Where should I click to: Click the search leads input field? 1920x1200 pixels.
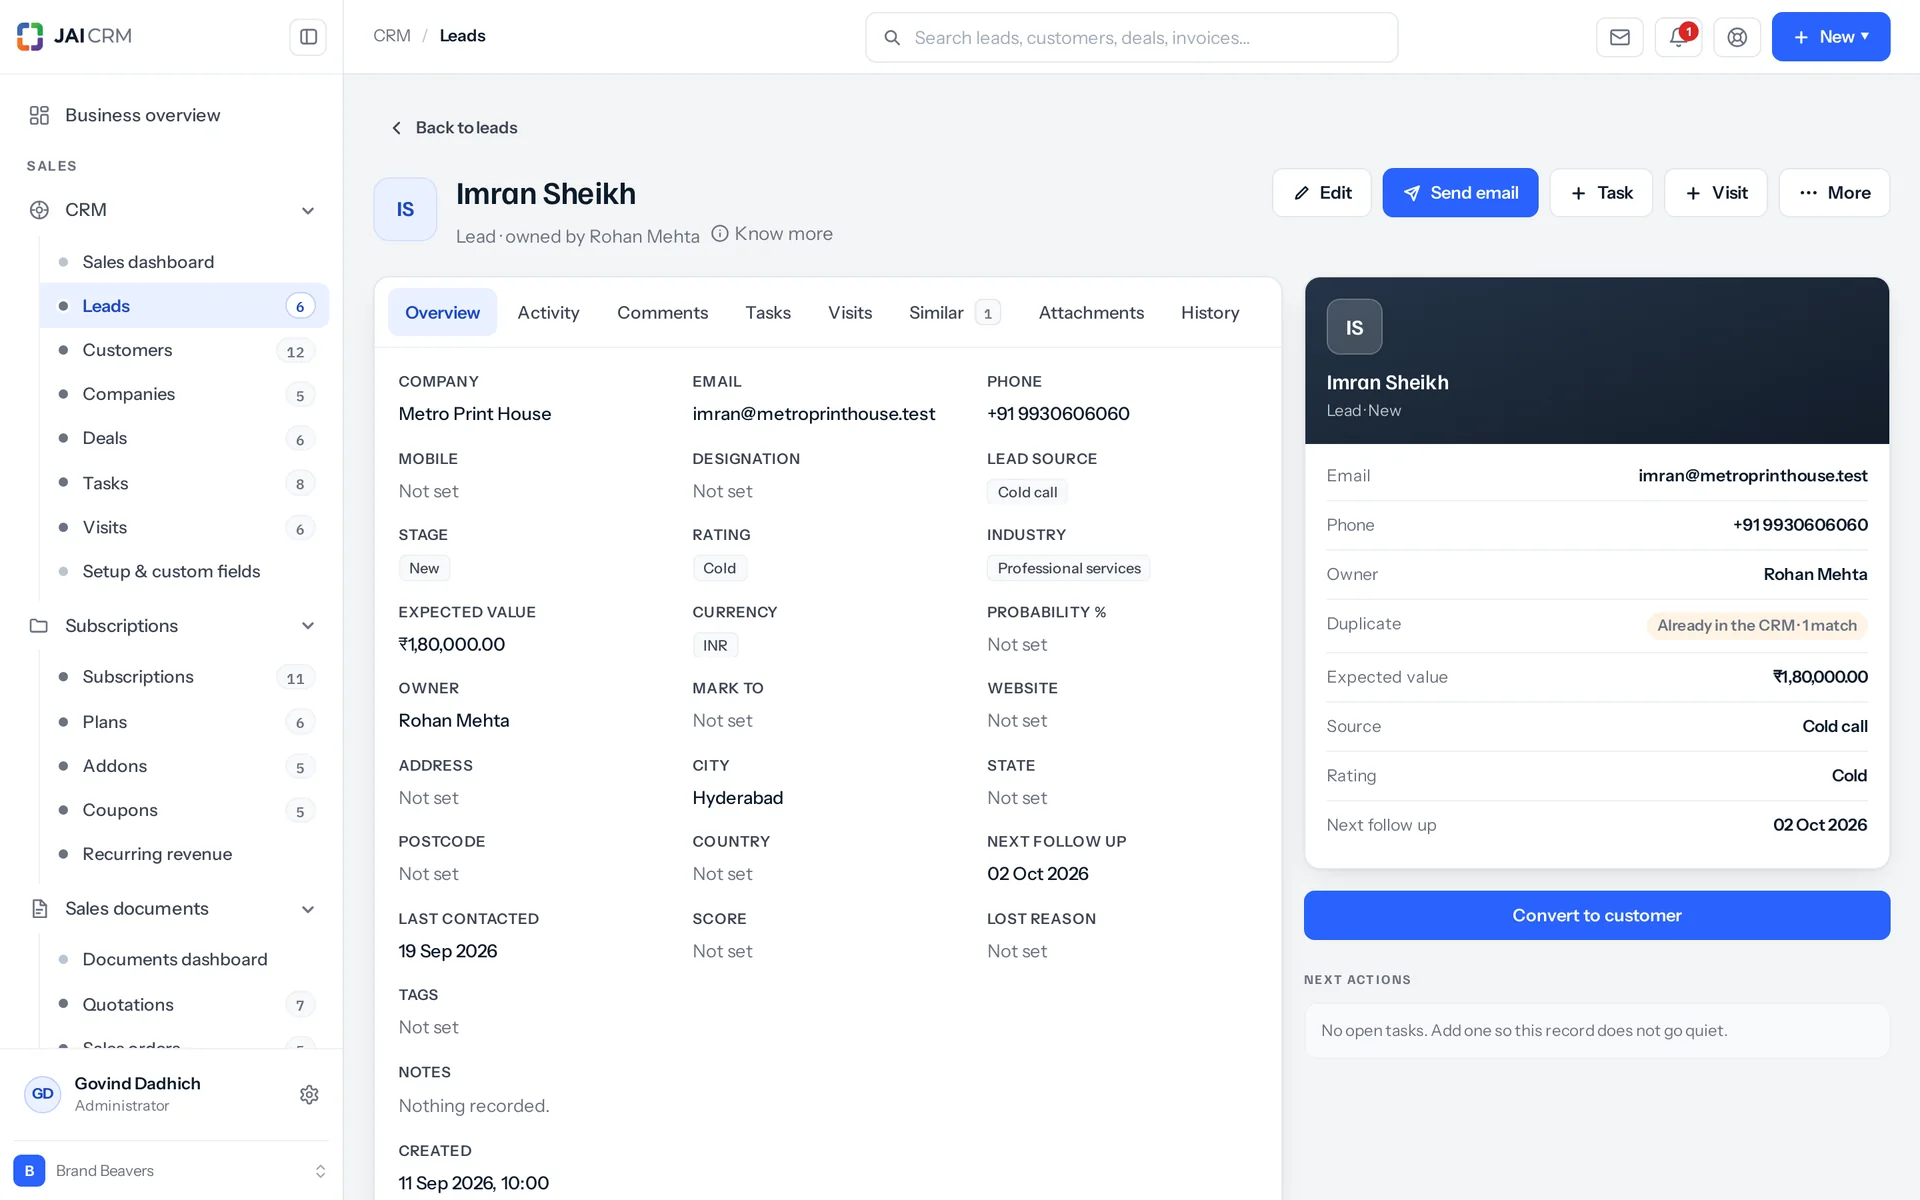1131,37
